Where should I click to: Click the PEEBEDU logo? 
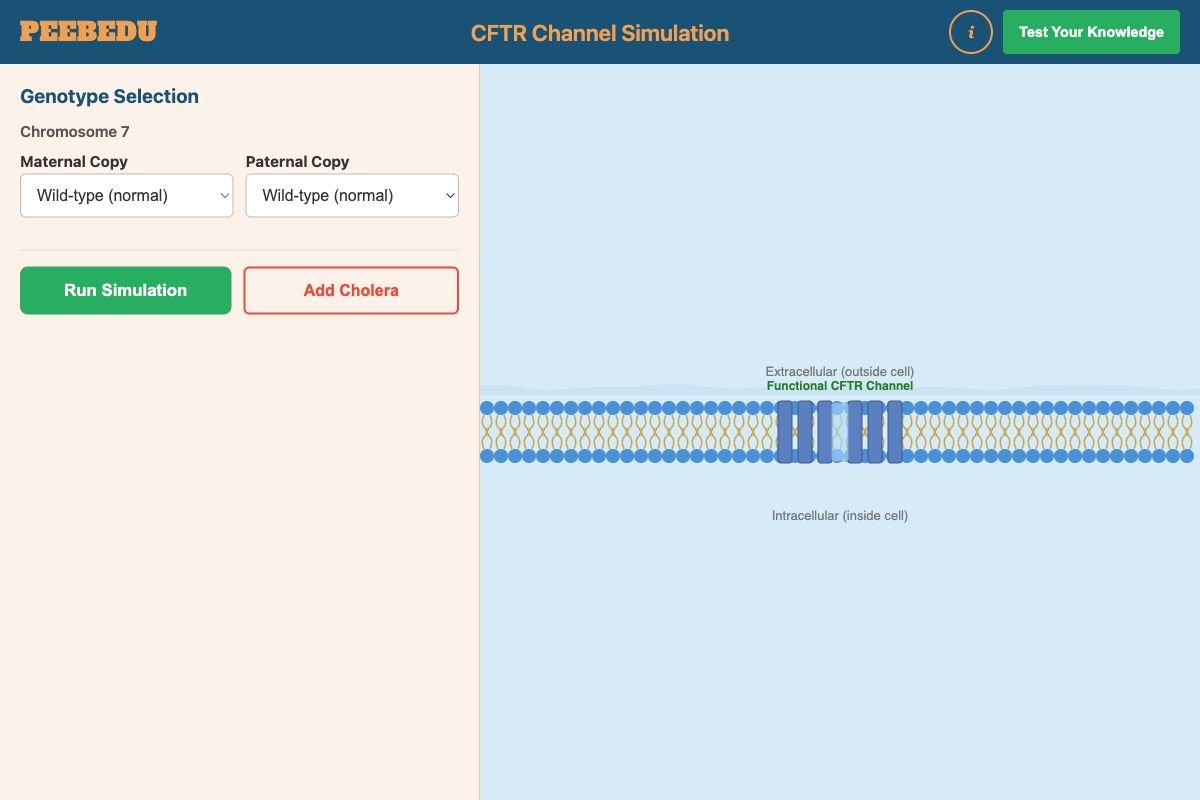coord(88,30)
